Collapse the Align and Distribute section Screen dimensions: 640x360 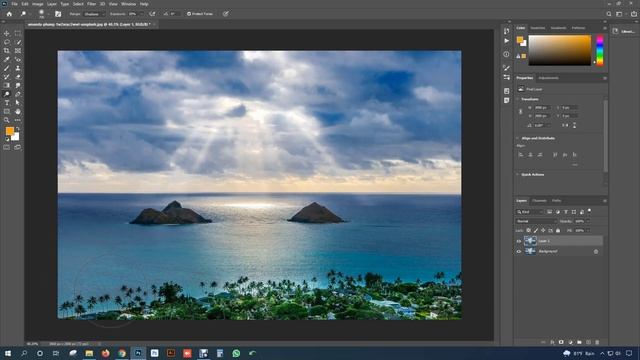518,138
